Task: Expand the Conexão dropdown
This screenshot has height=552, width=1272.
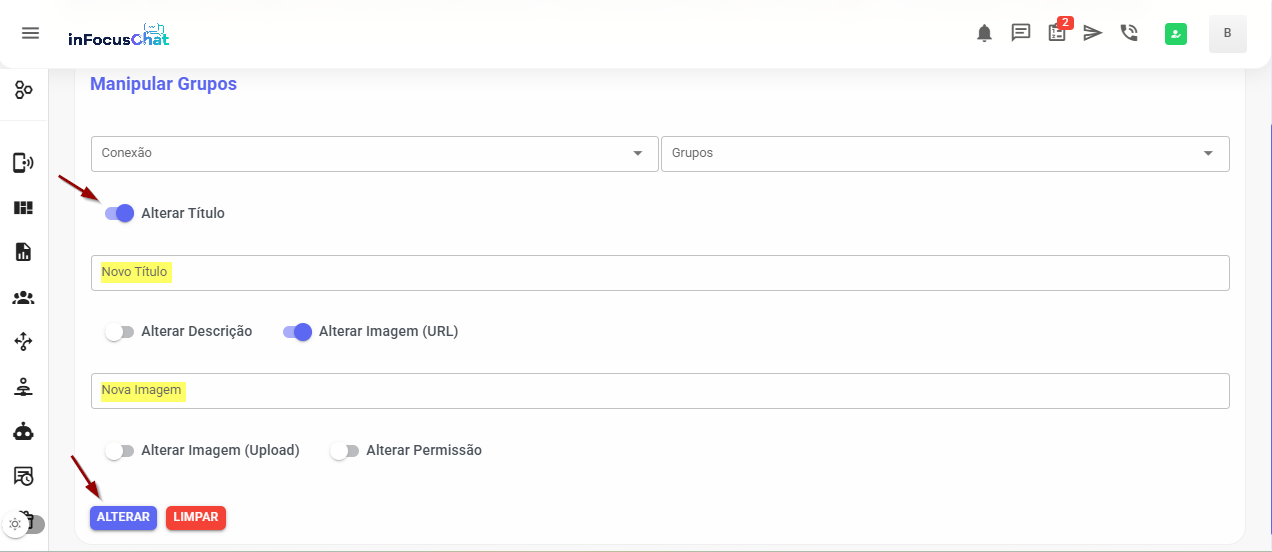Action: [374, 154]
